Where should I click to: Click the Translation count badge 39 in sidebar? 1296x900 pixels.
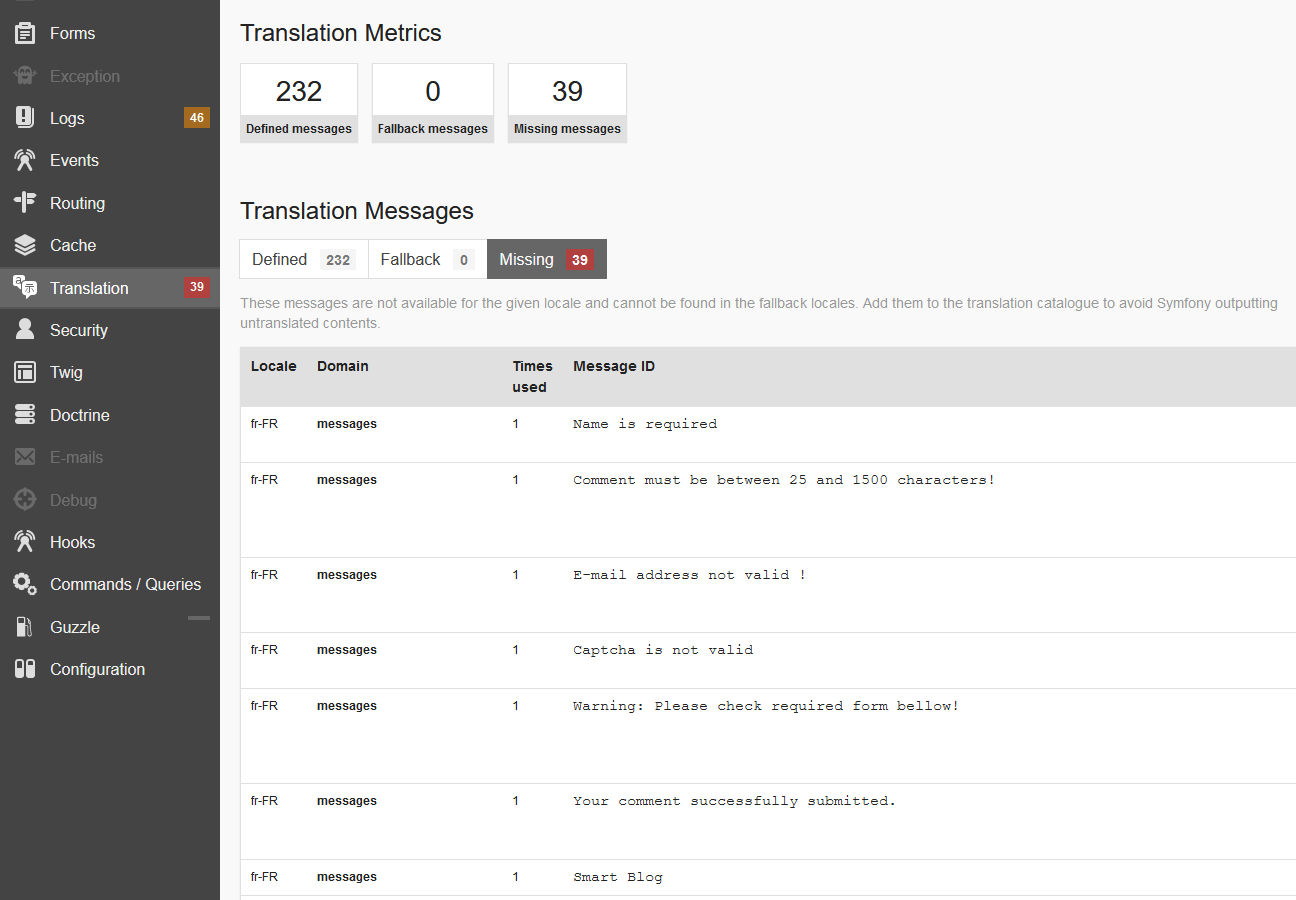click(x=197, y=288)
